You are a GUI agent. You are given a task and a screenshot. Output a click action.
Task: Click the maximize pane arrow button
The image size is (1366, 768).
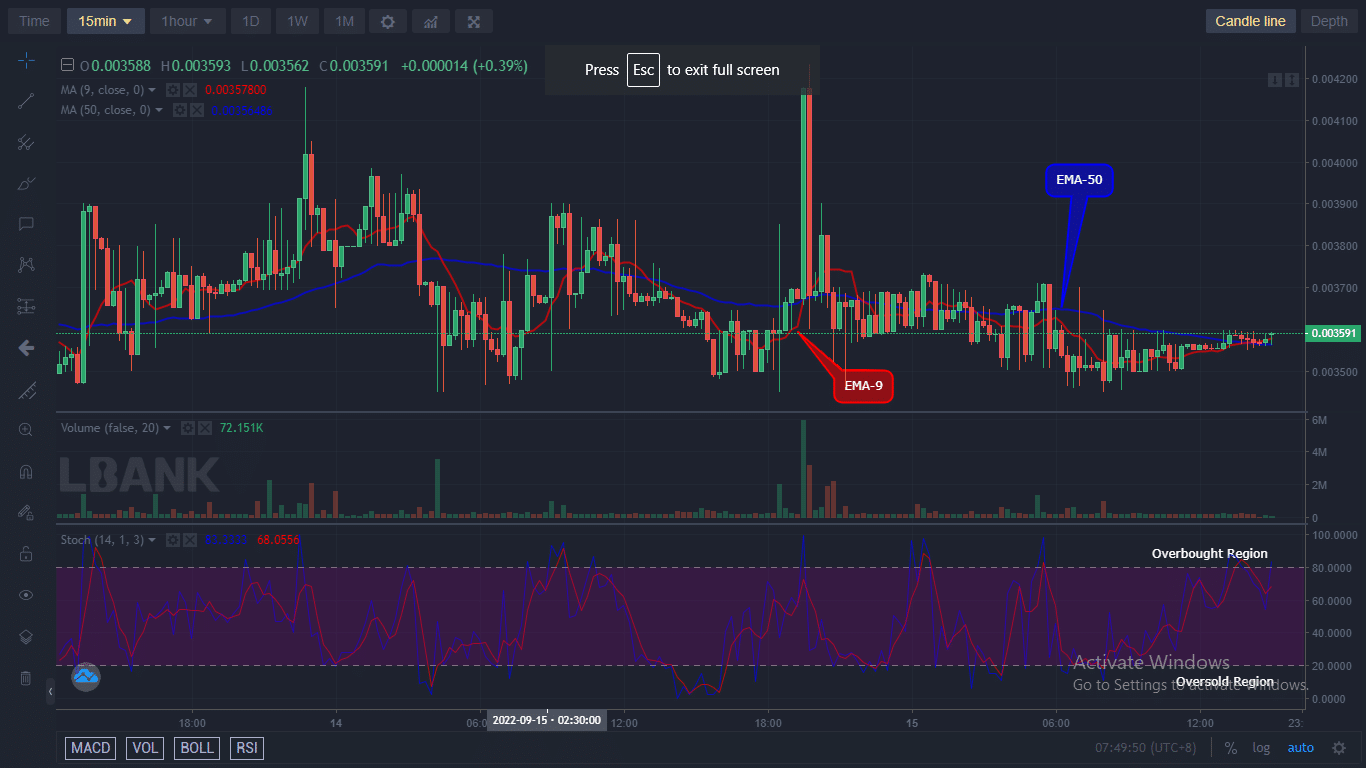[1293, 79]
